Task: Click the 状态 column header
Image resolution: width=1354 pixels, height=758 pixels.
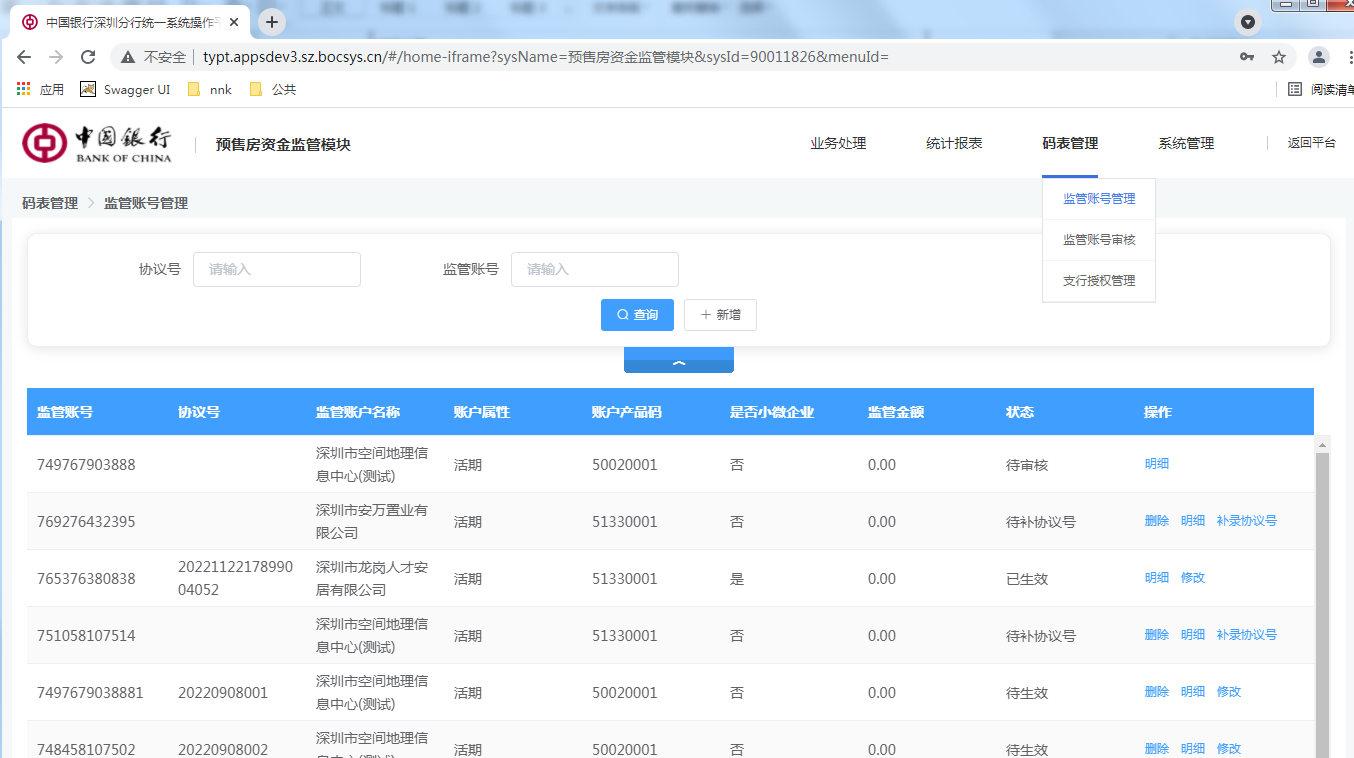Action: (x=1020, y=412)
